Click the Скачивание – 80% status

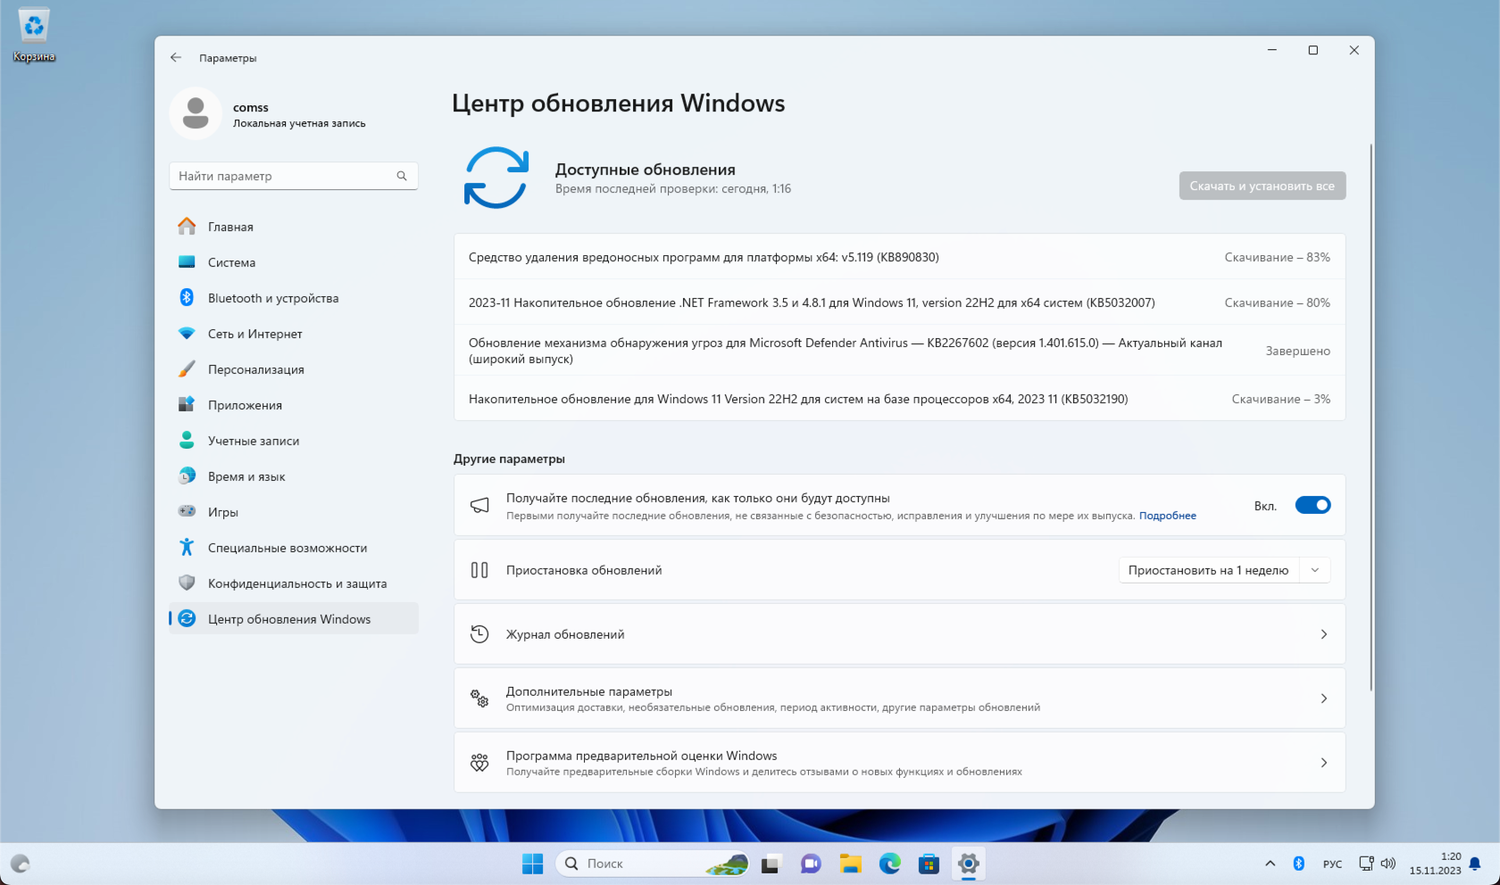point(1277,302)
